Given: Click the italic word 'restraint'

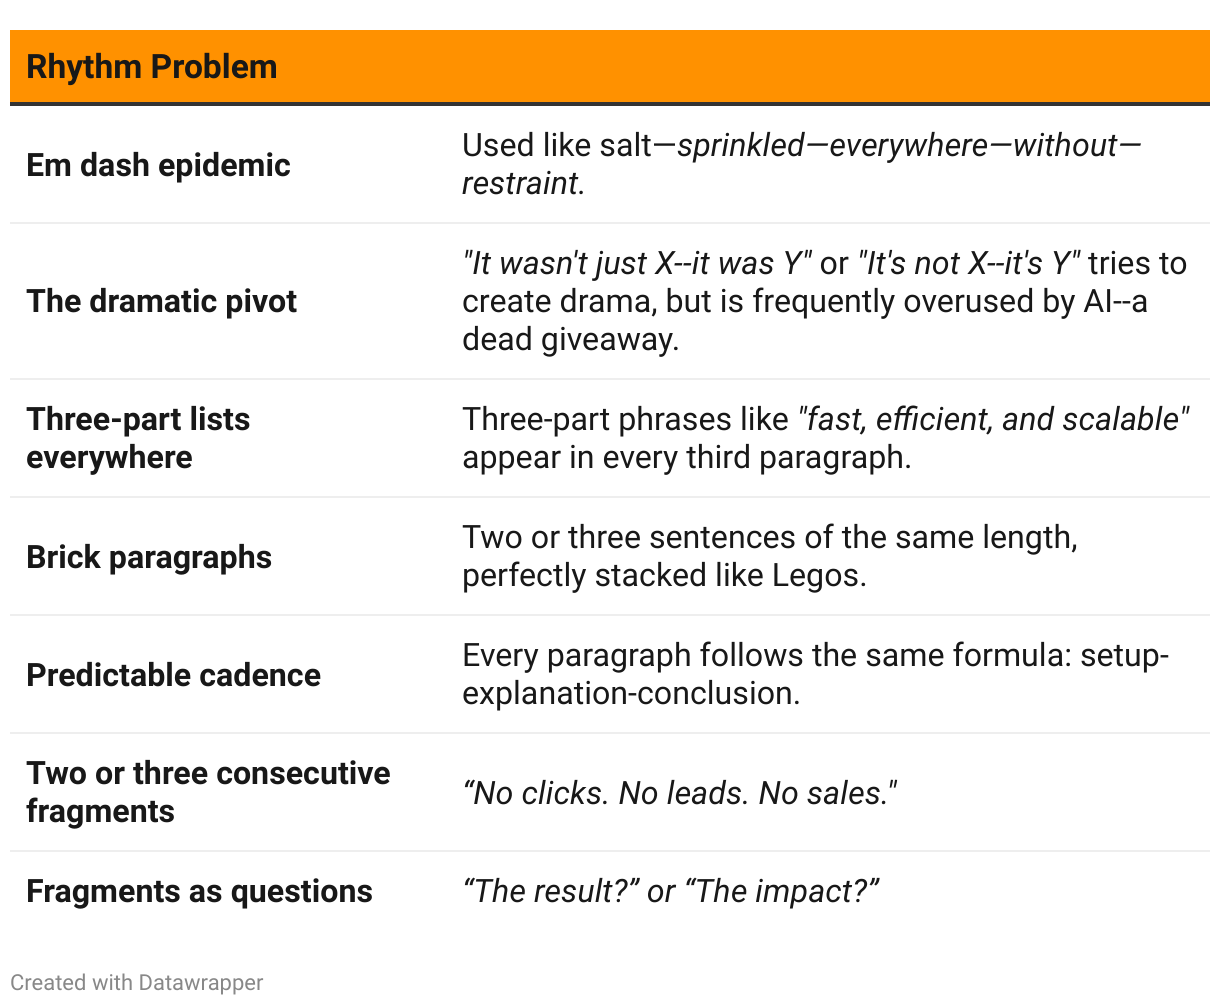Looking at the screenshot, I should tap(520, 184).
